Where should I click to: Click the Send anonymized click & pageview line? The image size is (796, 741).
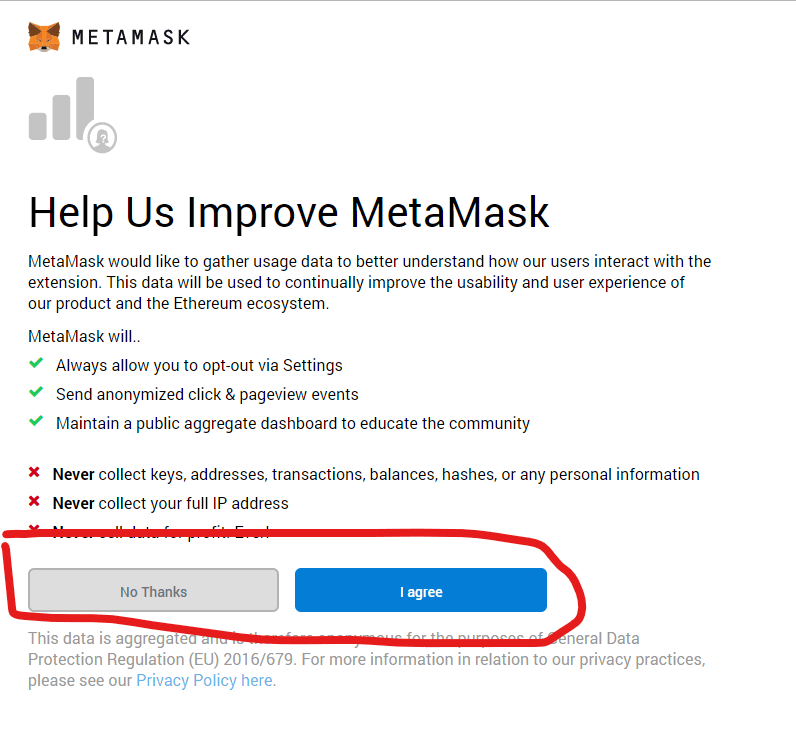pyautogui.click(x=207, y=394)
